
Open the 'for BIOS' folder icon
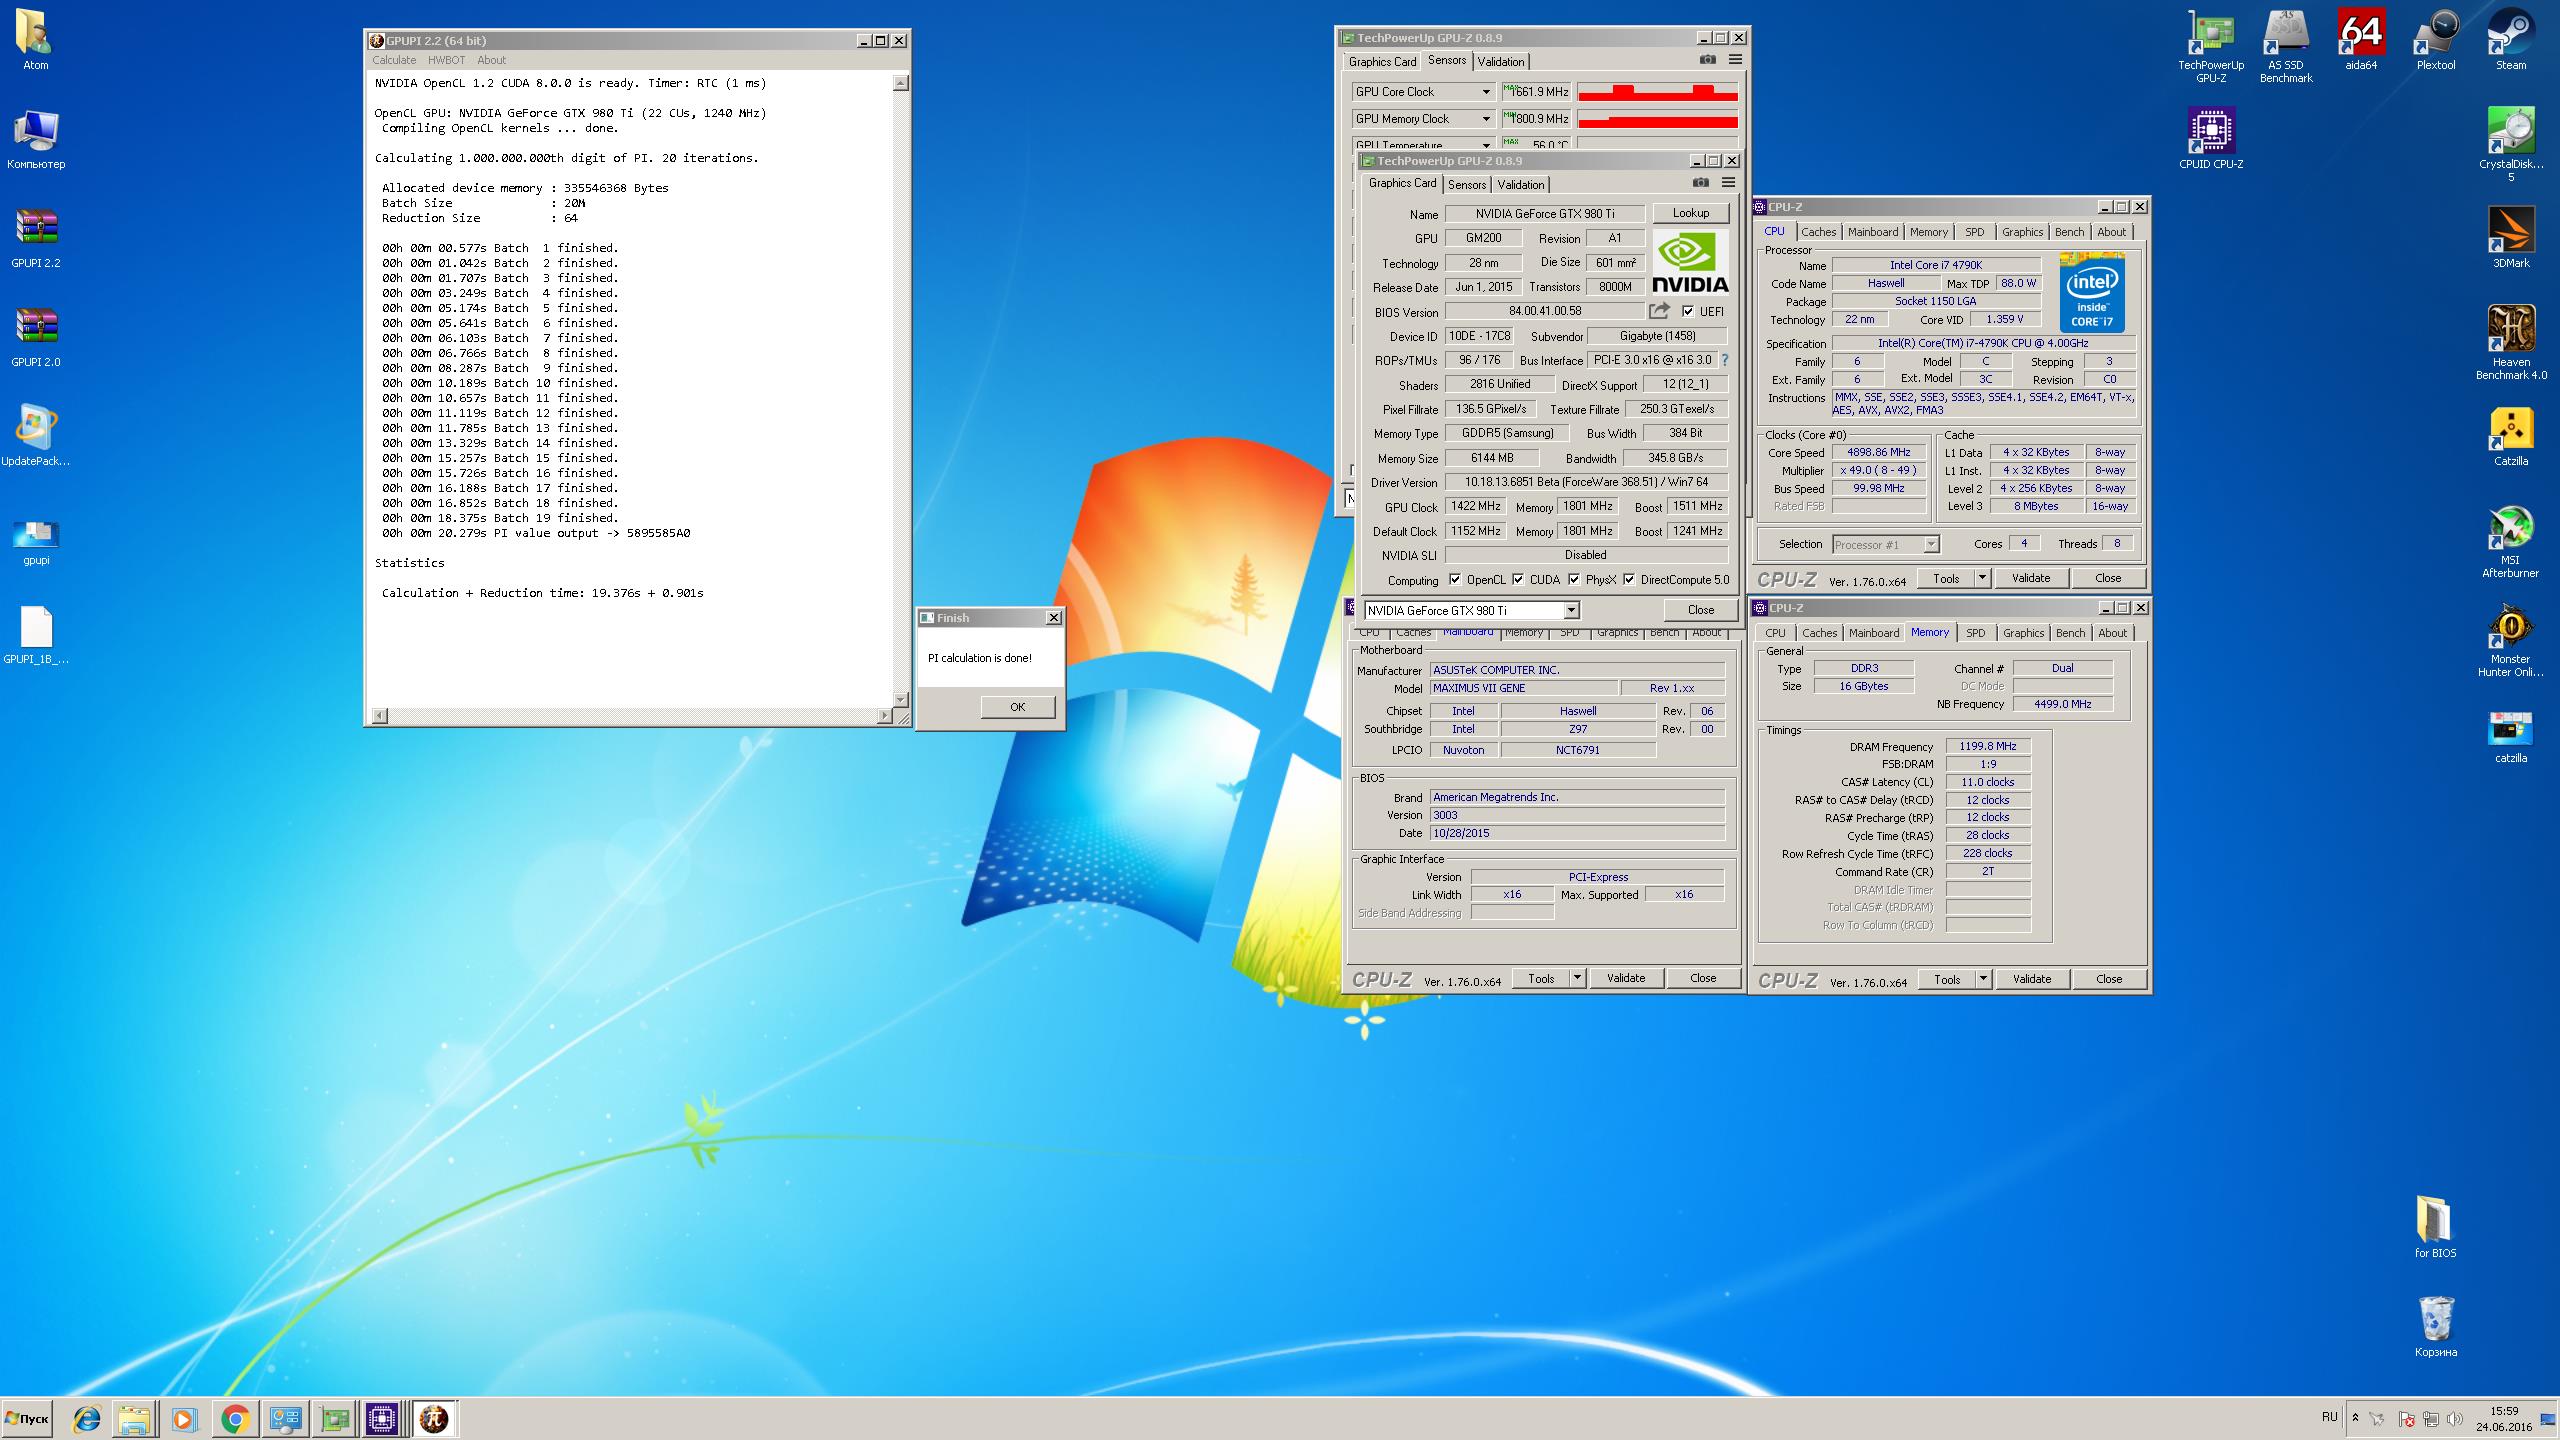(2436, 1228)
